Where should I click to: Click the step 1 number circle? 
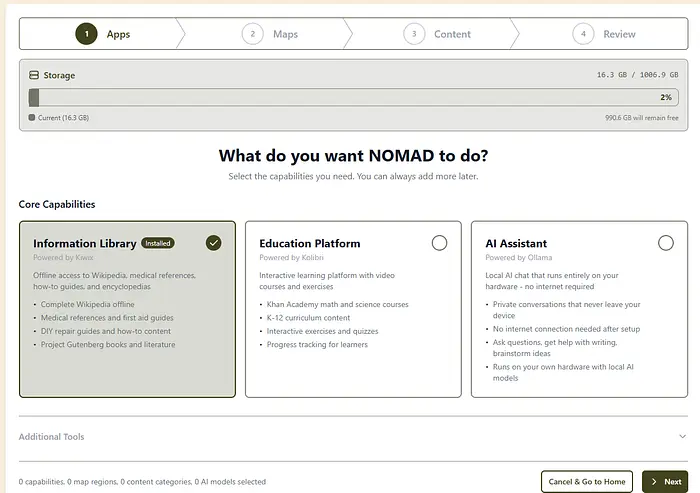point(87,34)
